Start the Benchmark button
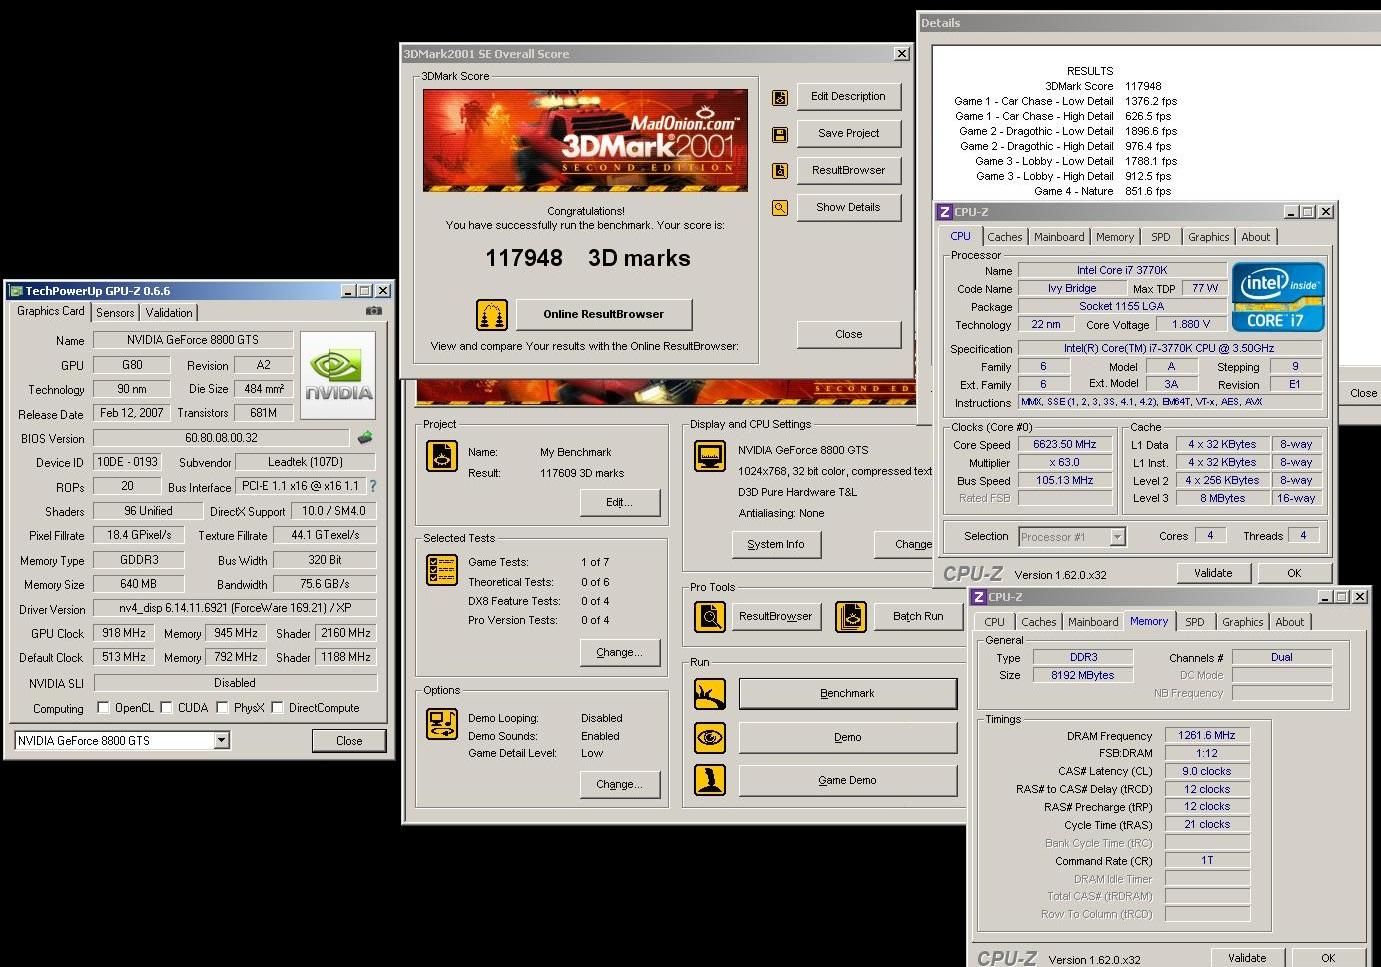The width and height of the screenshot is (1381, 967). (848, 694)
